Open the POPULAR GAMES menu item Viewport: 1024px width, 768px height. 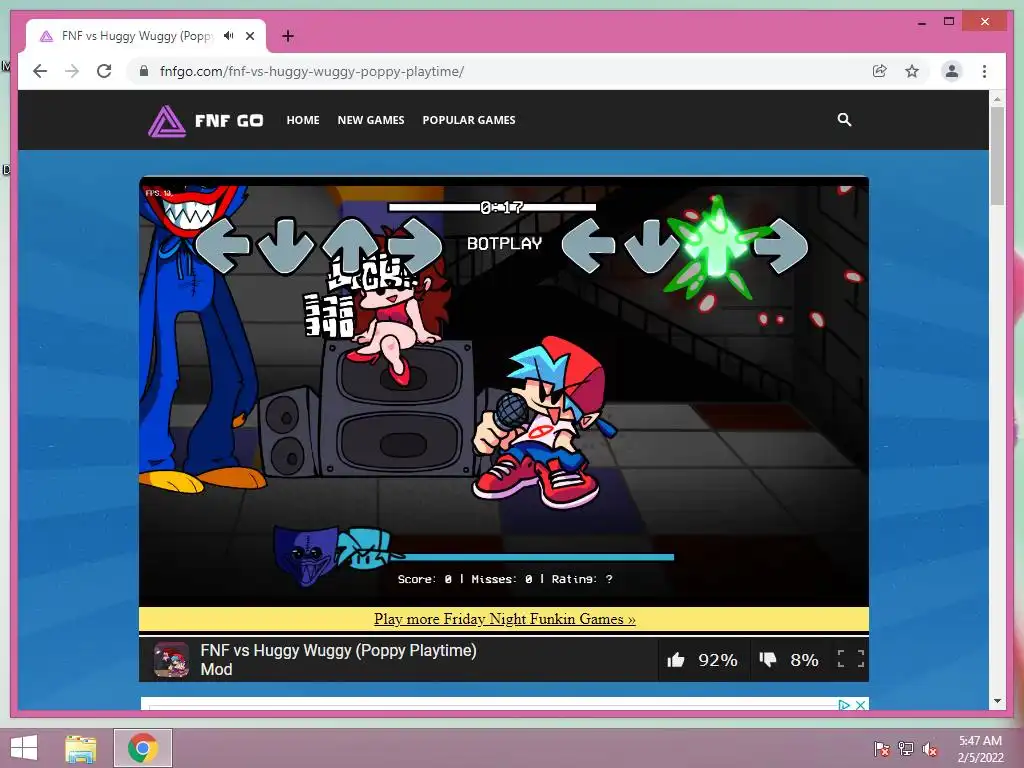[469, 120]
